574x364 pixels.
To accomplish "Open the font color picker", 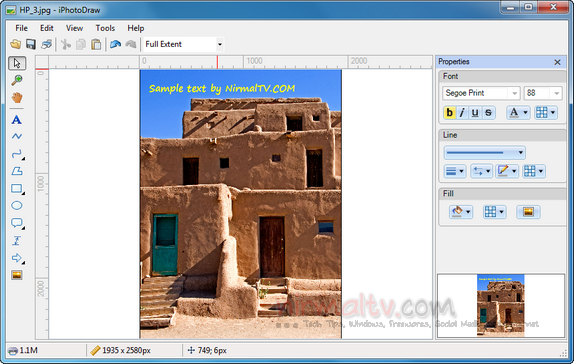I will coord(518,113).
